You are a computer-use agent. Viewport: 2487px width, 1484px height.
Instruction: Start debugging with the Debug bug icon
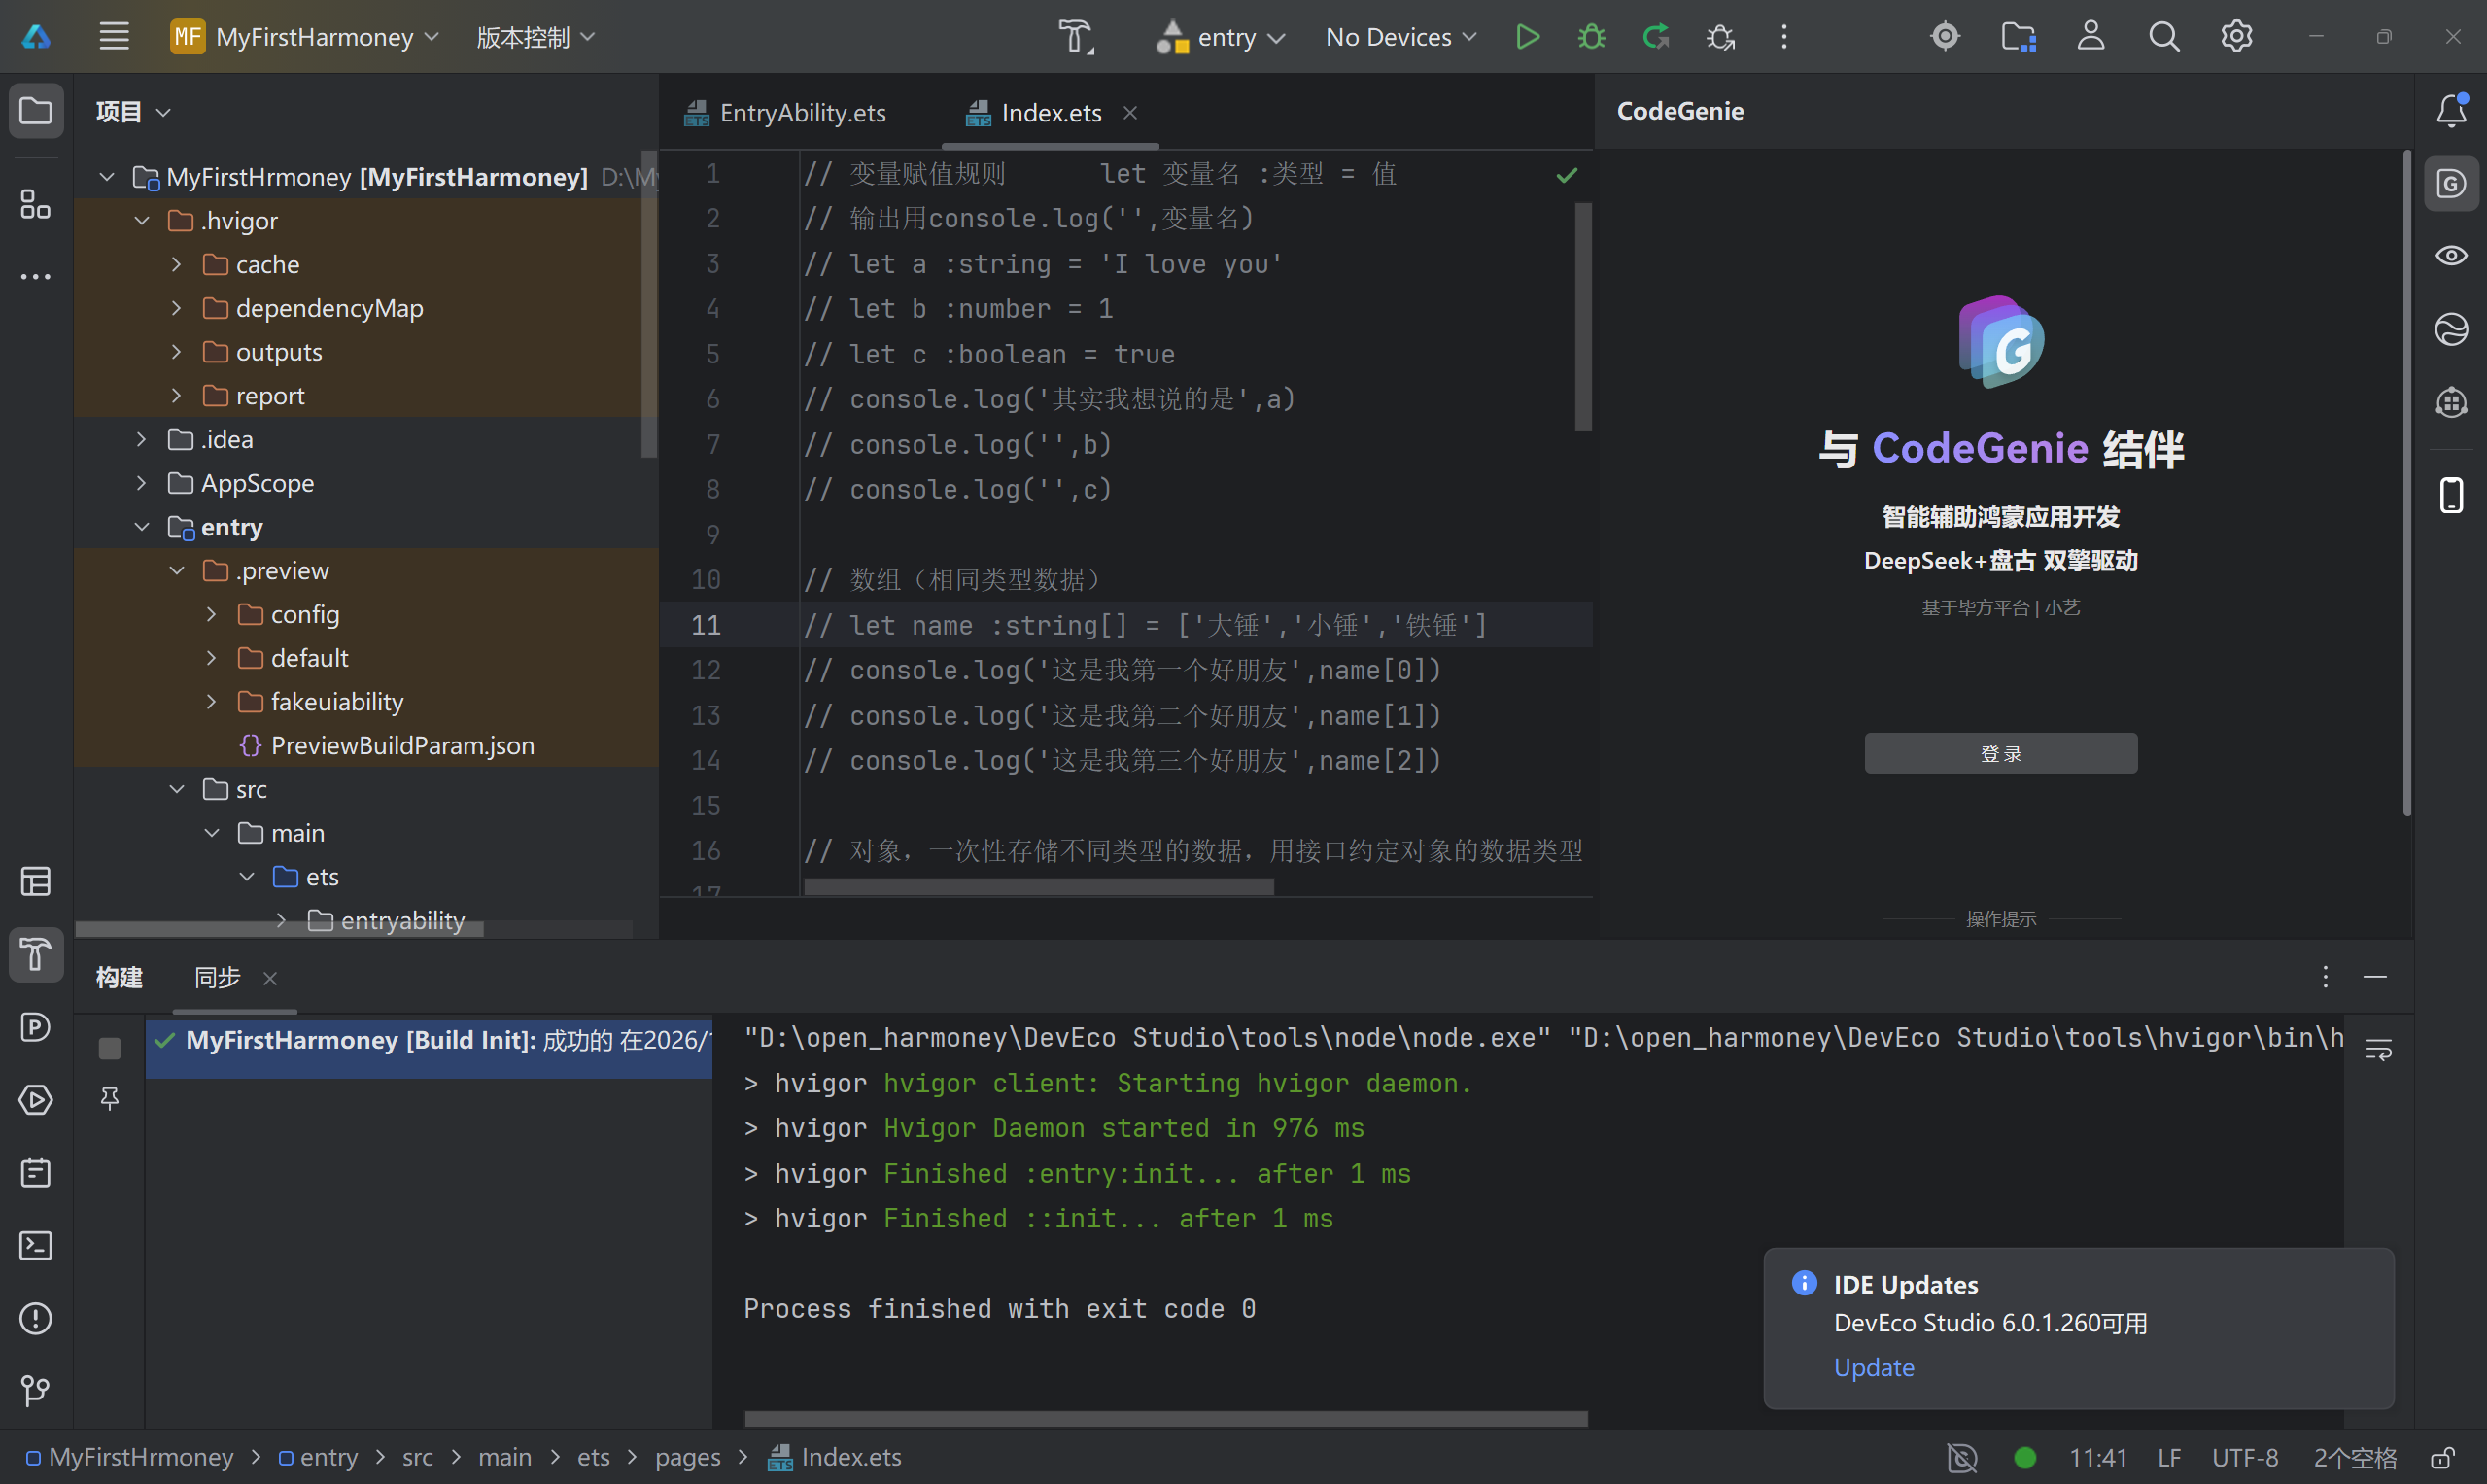1591,37
